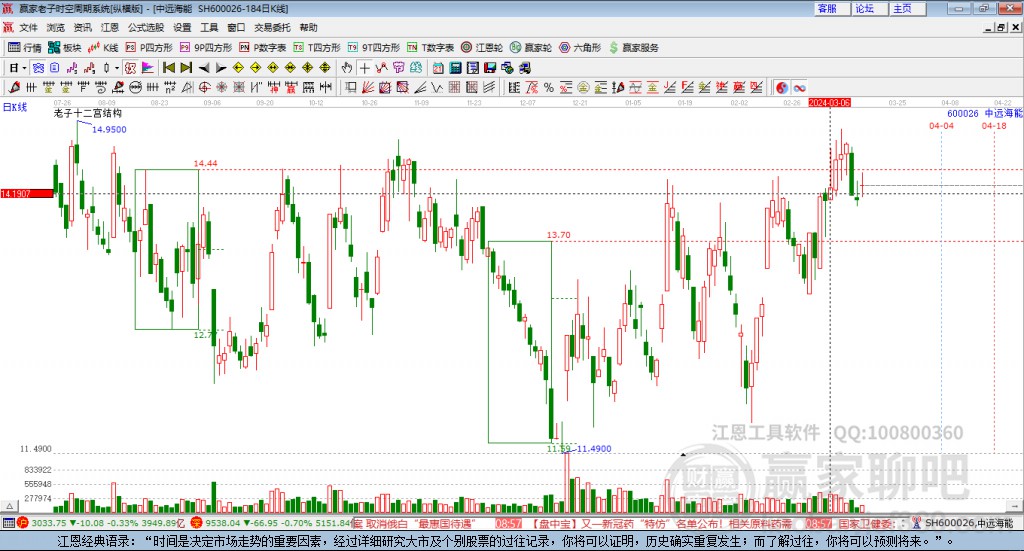Click the purple 节 solar-term icon
This screenshot has width=1024, height=551.
click(398, 68)
